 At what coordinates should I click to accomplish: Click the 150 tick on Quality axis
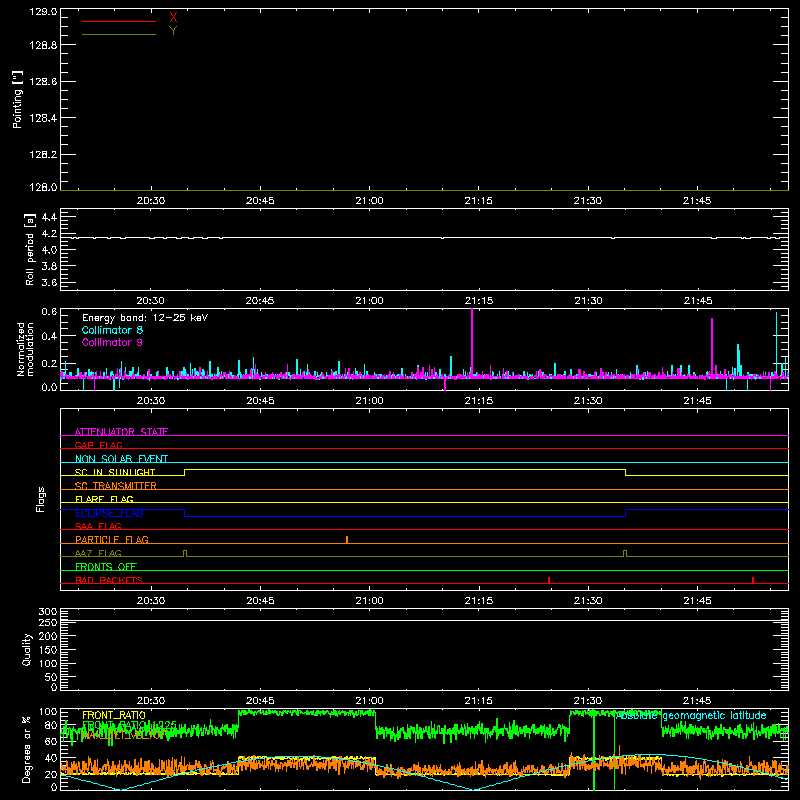[x=48, y=650]
